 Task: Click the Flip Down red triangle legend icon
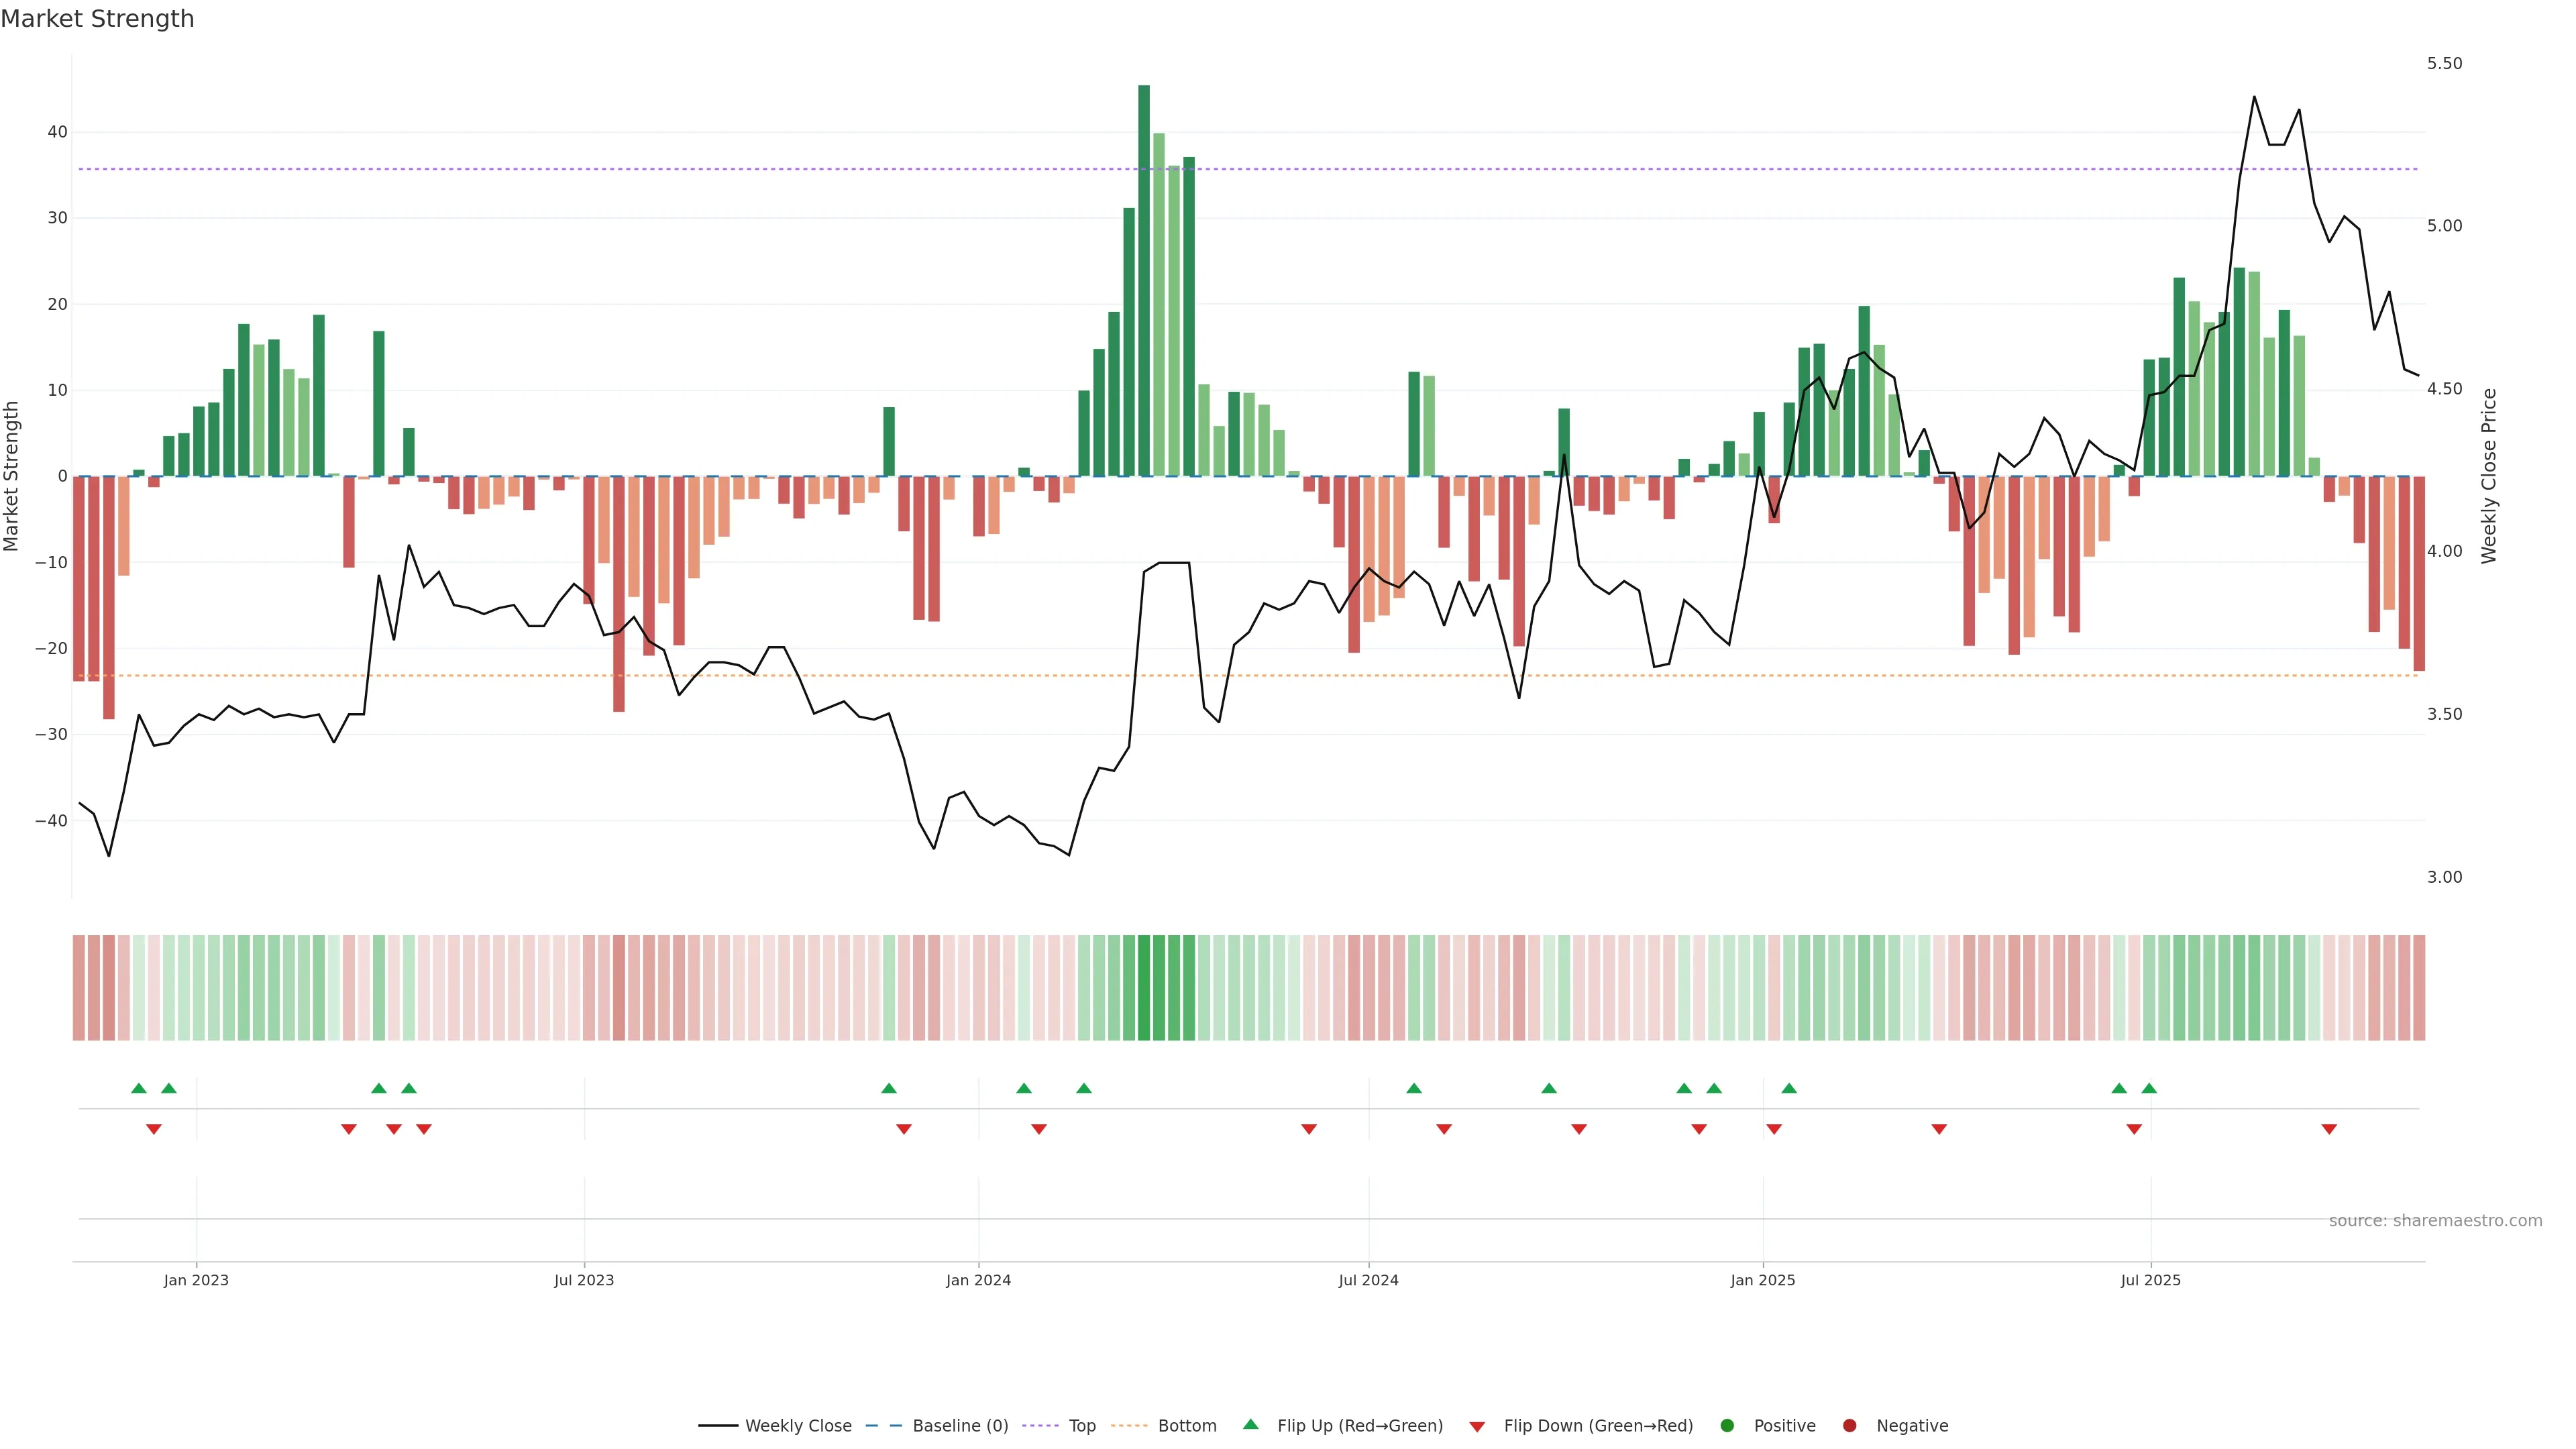[1477, 1427]
